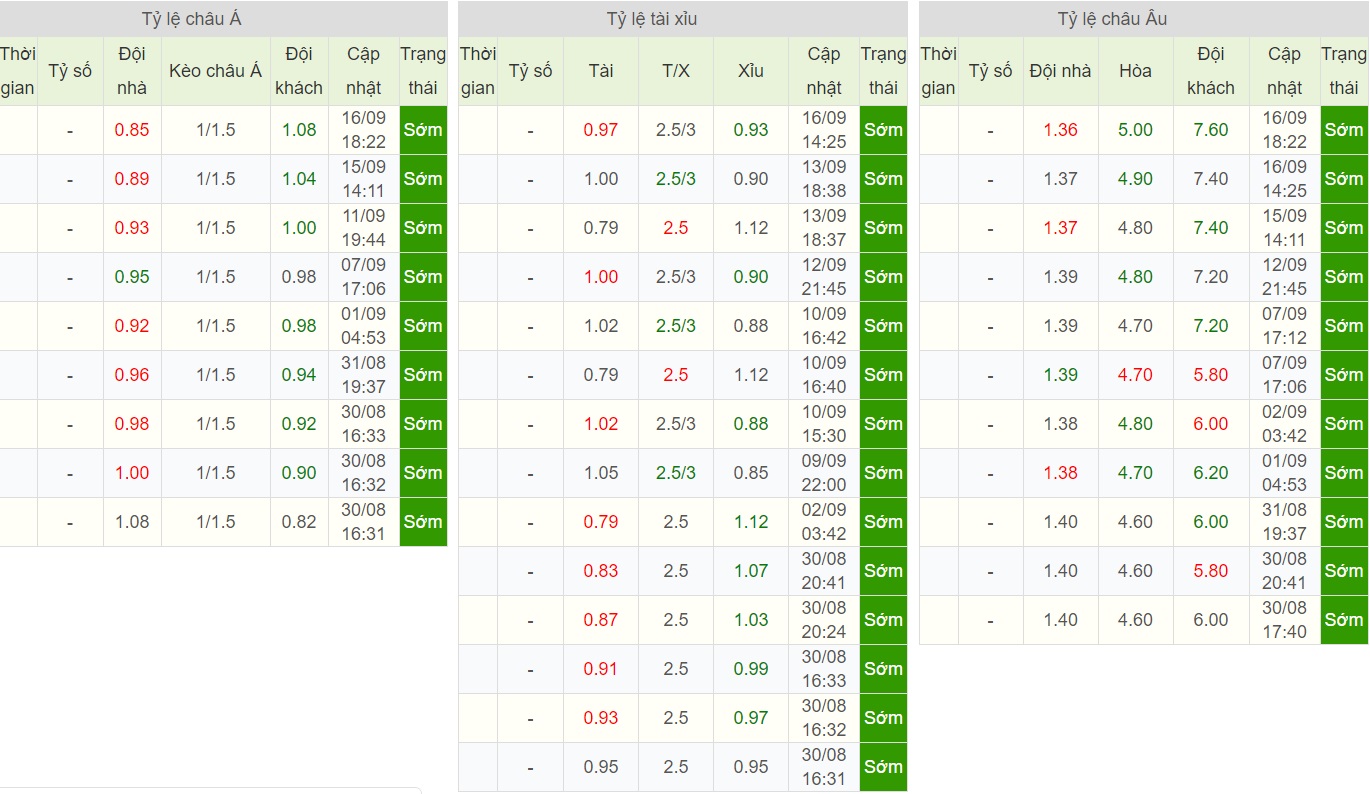
Task: Select home odds 1.36 in European table
Action: (x=1061, y=130)
